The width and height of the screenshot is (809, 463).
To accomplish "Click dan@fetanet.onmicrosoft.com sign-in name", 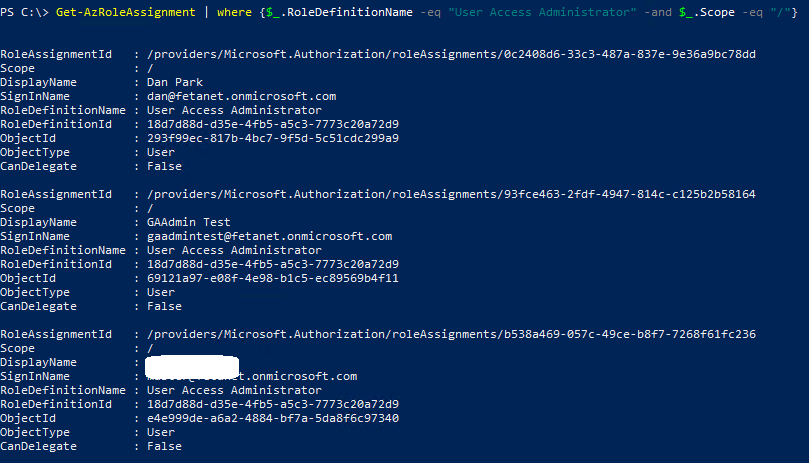I will click(x=241, y=96).
